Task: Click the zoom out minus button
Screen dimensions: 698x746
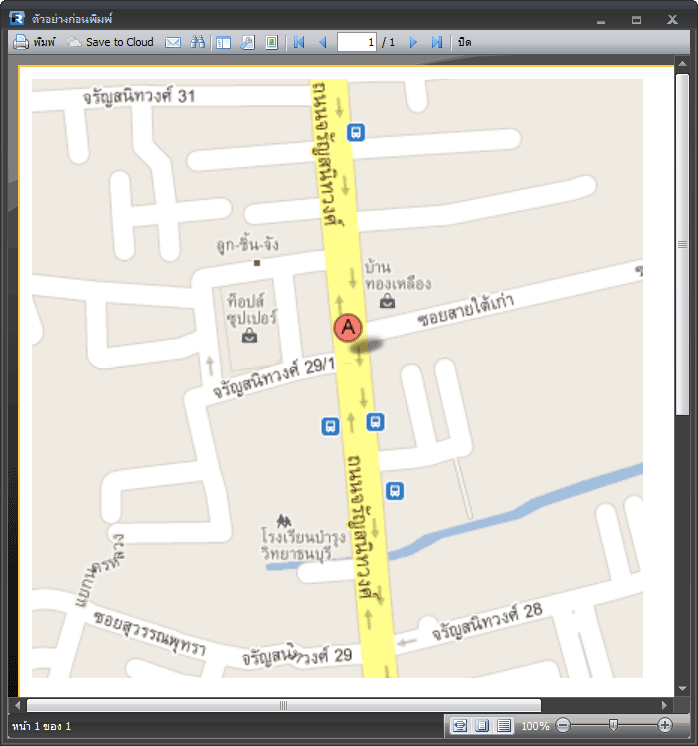Action: [x=564, y=725]
